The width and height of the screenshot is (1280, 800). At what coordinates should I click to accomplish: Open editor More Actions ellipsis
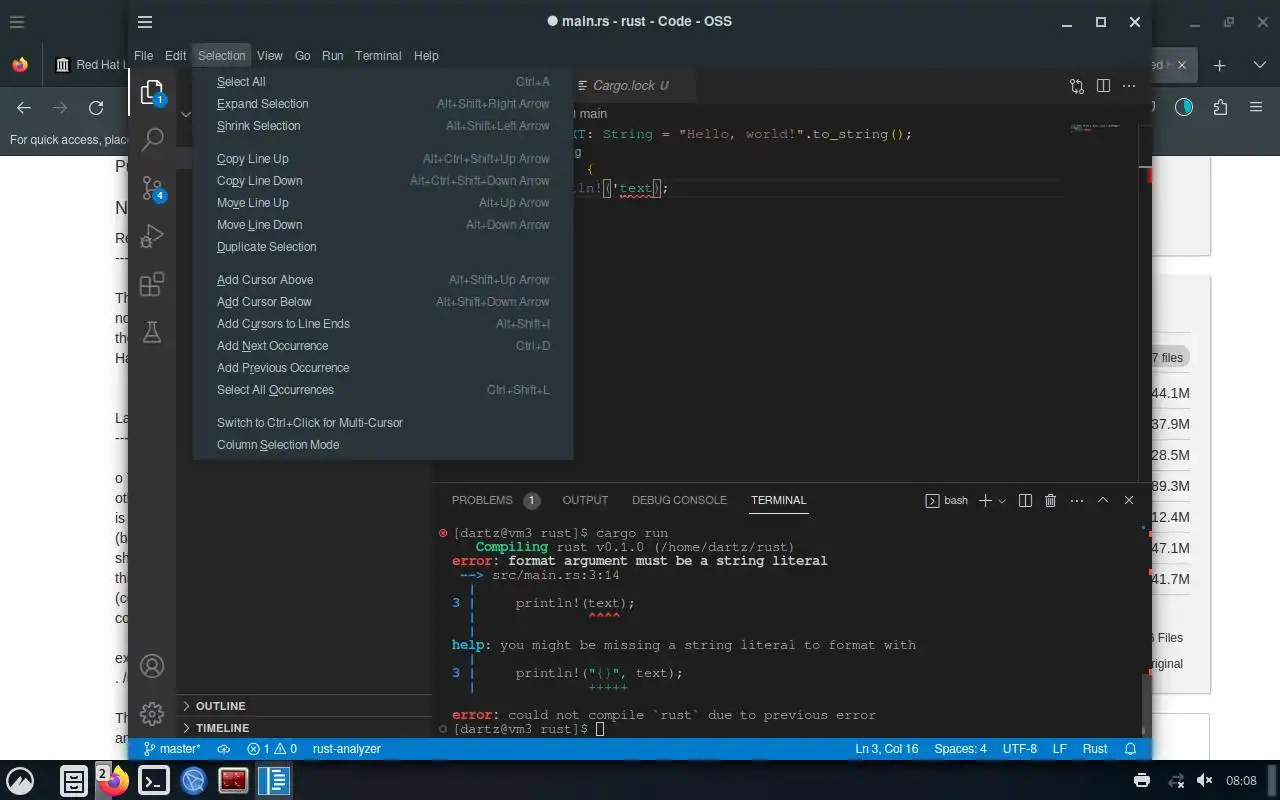(1129, 86)
